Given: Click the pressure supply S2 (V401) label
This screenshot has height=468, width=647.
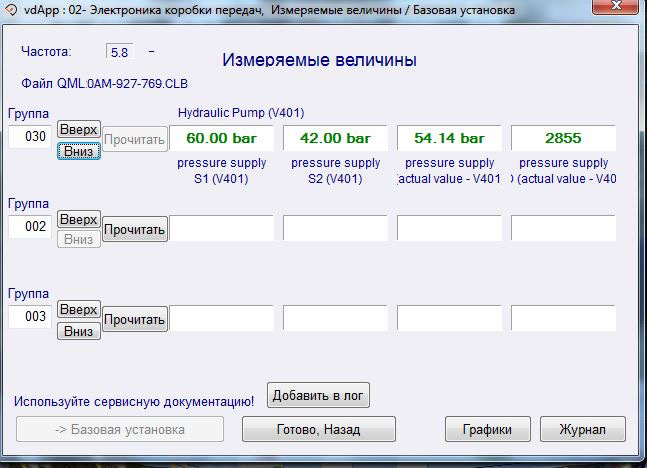Looking at the screenshot, I should coord(335,171).
